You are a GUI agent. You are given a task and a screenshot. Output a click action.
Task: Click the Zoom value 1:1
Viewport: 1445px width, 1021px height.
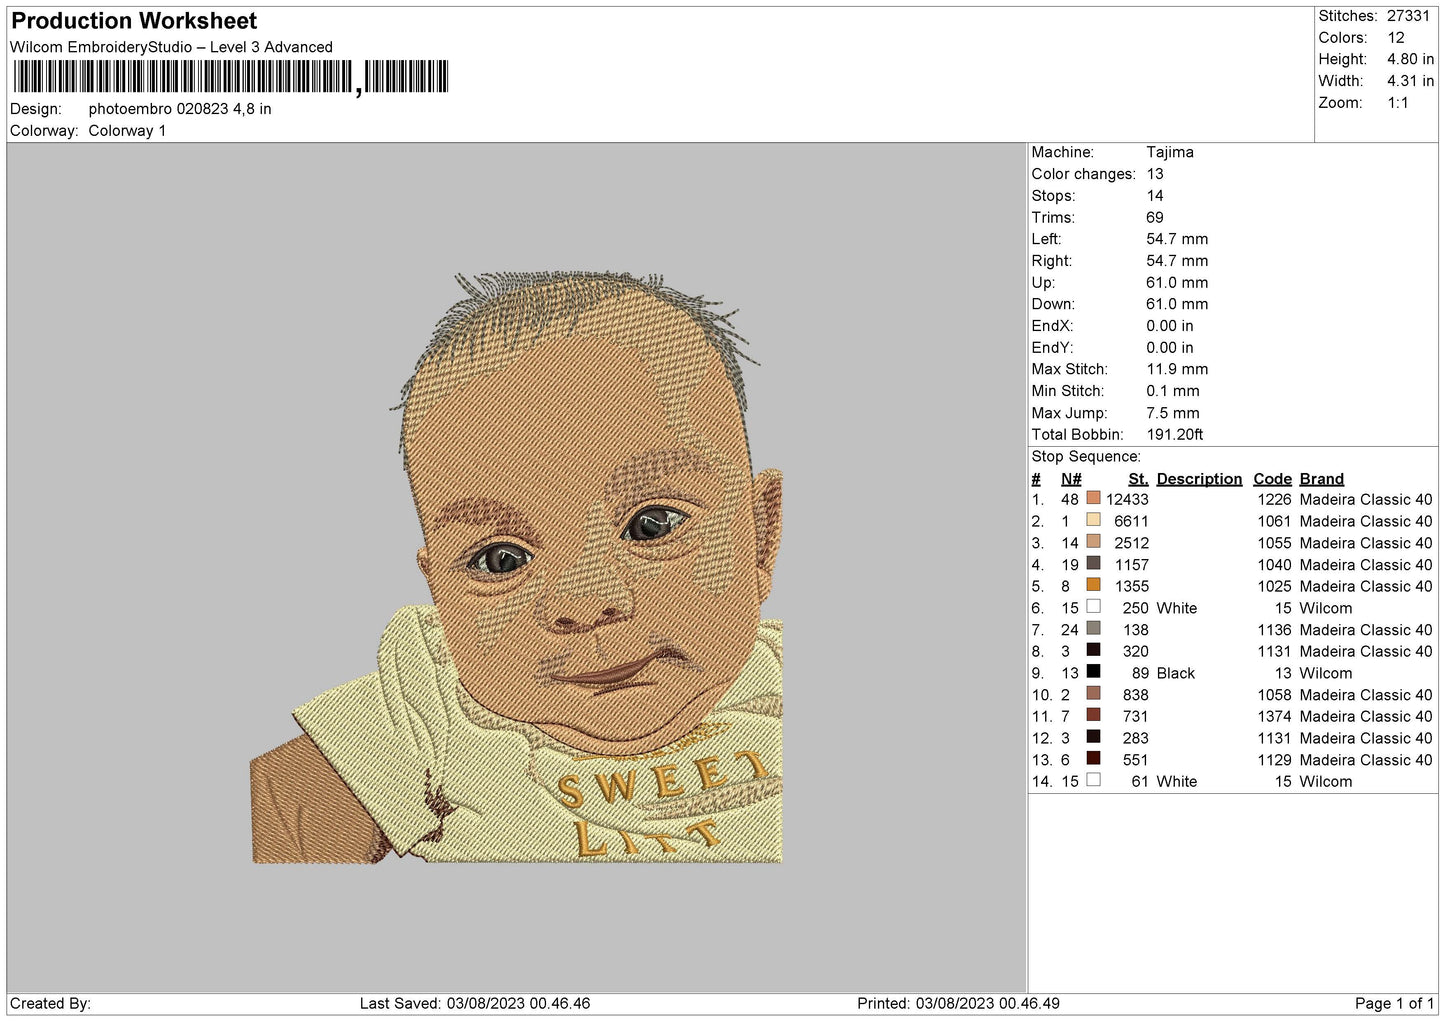coord(1397,103)
